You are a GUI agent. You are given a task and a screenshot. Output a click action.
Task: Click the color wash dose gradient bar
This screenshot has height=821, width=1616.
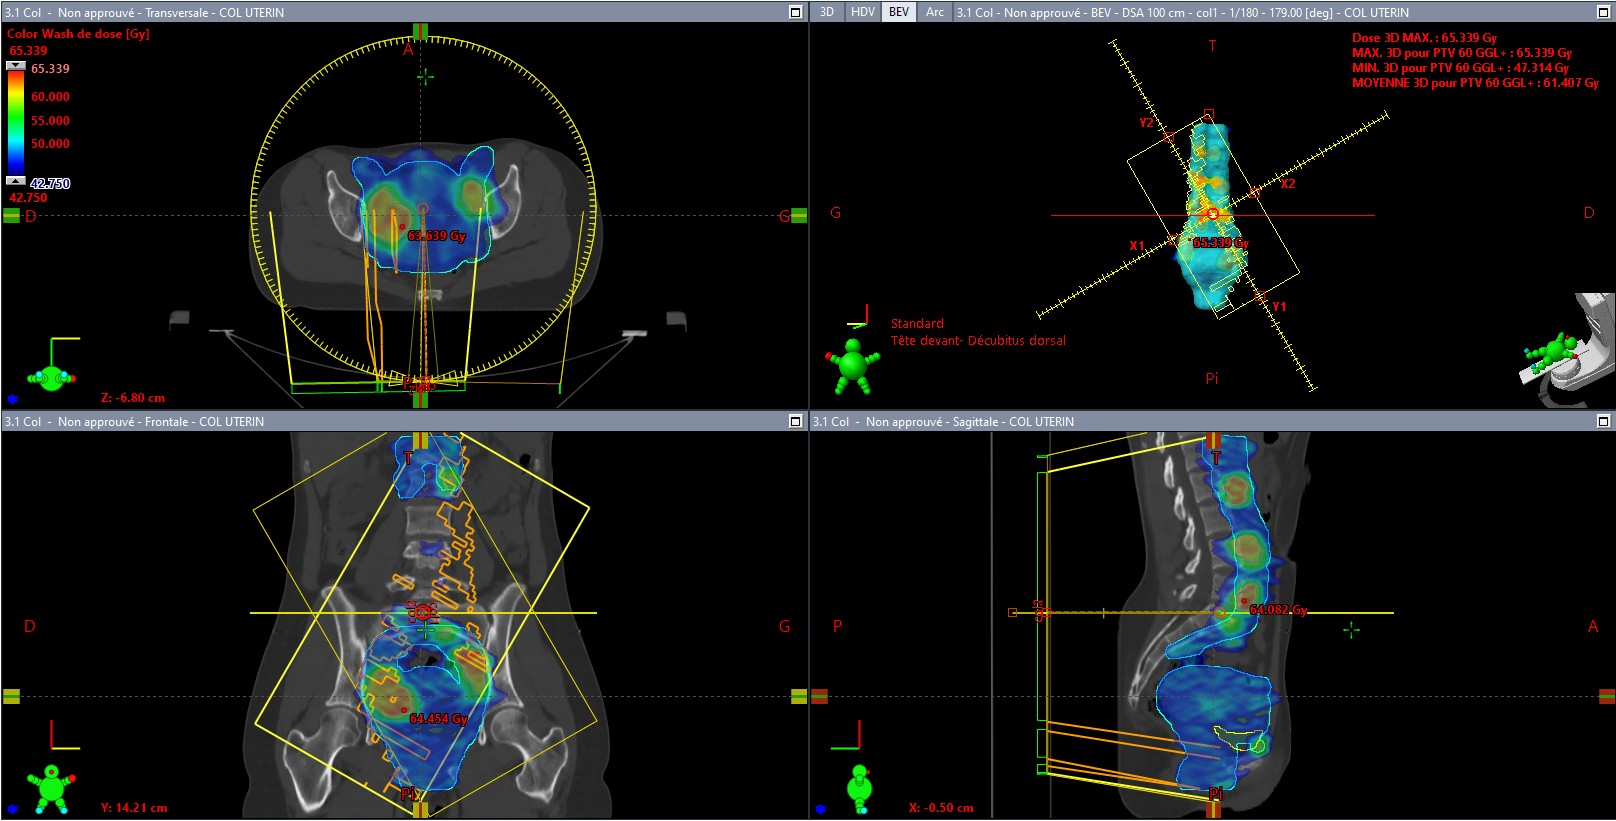16,123
